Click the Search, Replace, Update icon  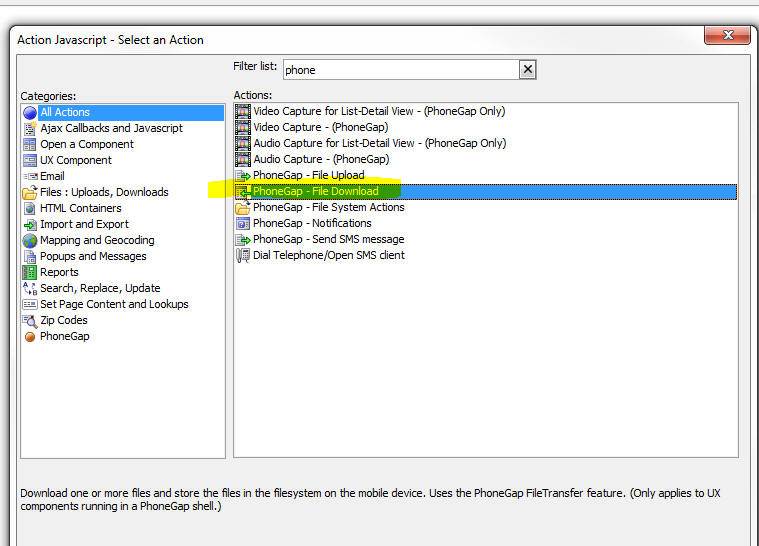pos(30,288)
